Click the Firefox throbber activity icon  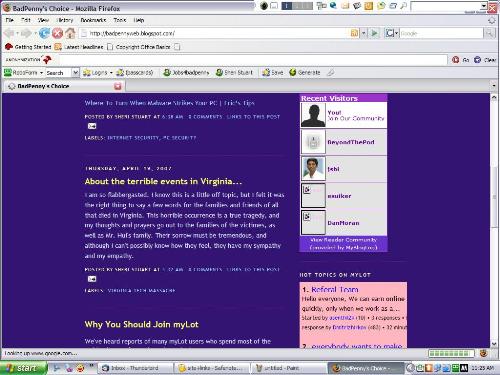click(492, 20)
